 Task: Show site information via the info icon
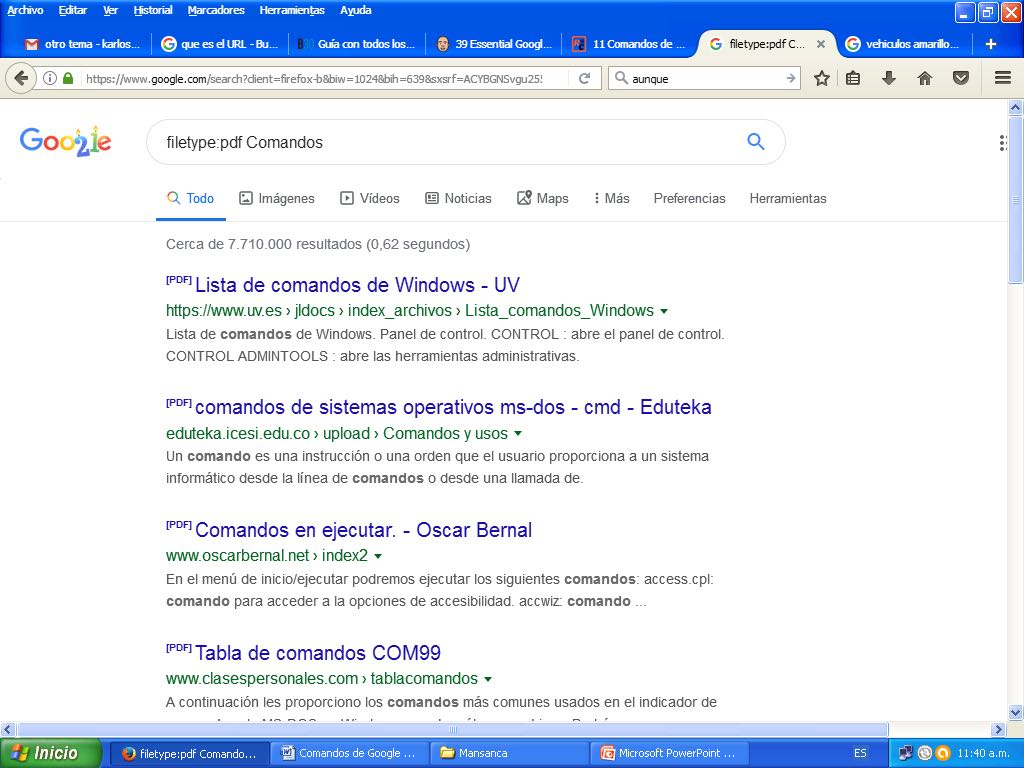pos(50,78)
